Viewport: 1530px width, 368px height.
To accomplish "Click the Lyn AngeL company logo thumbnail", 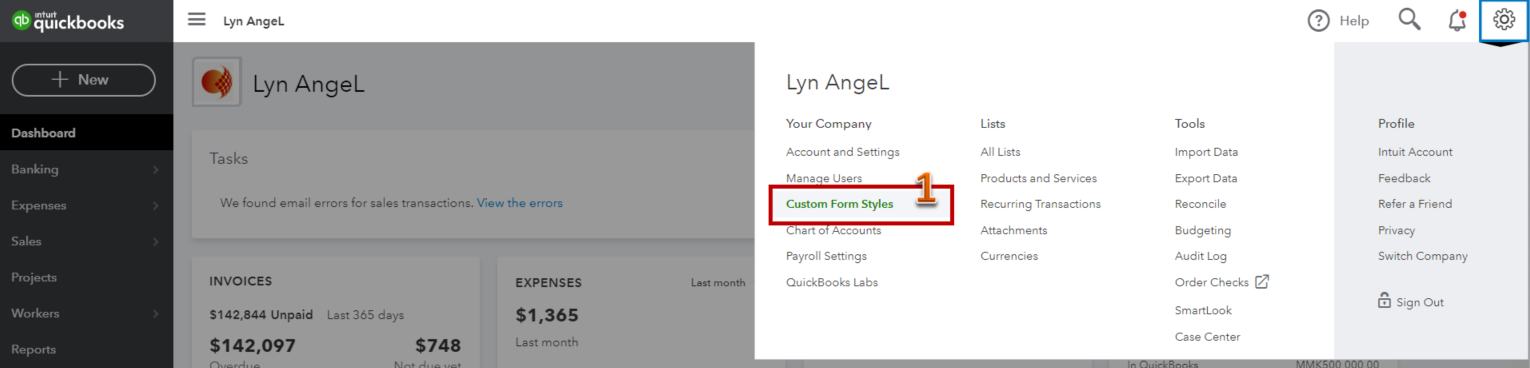I will [x=217, y=83].
